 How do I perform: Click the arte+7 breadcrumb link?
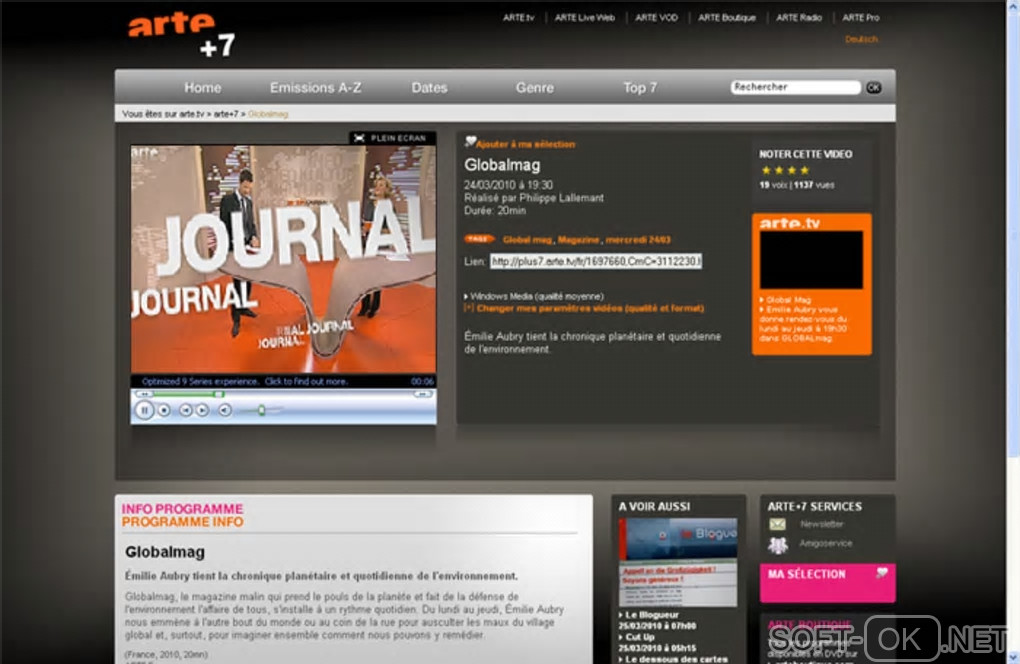[226, 114]
